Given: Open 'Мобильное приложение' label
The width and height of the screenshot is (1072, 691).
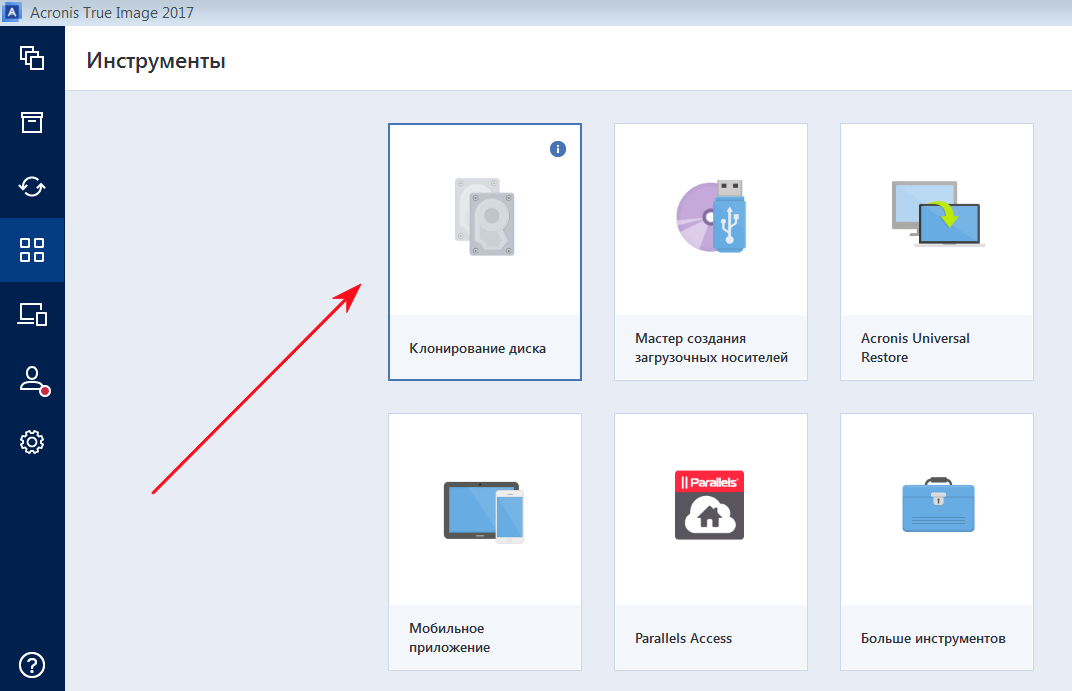Looking at the screenshot, I should (449, 638).
